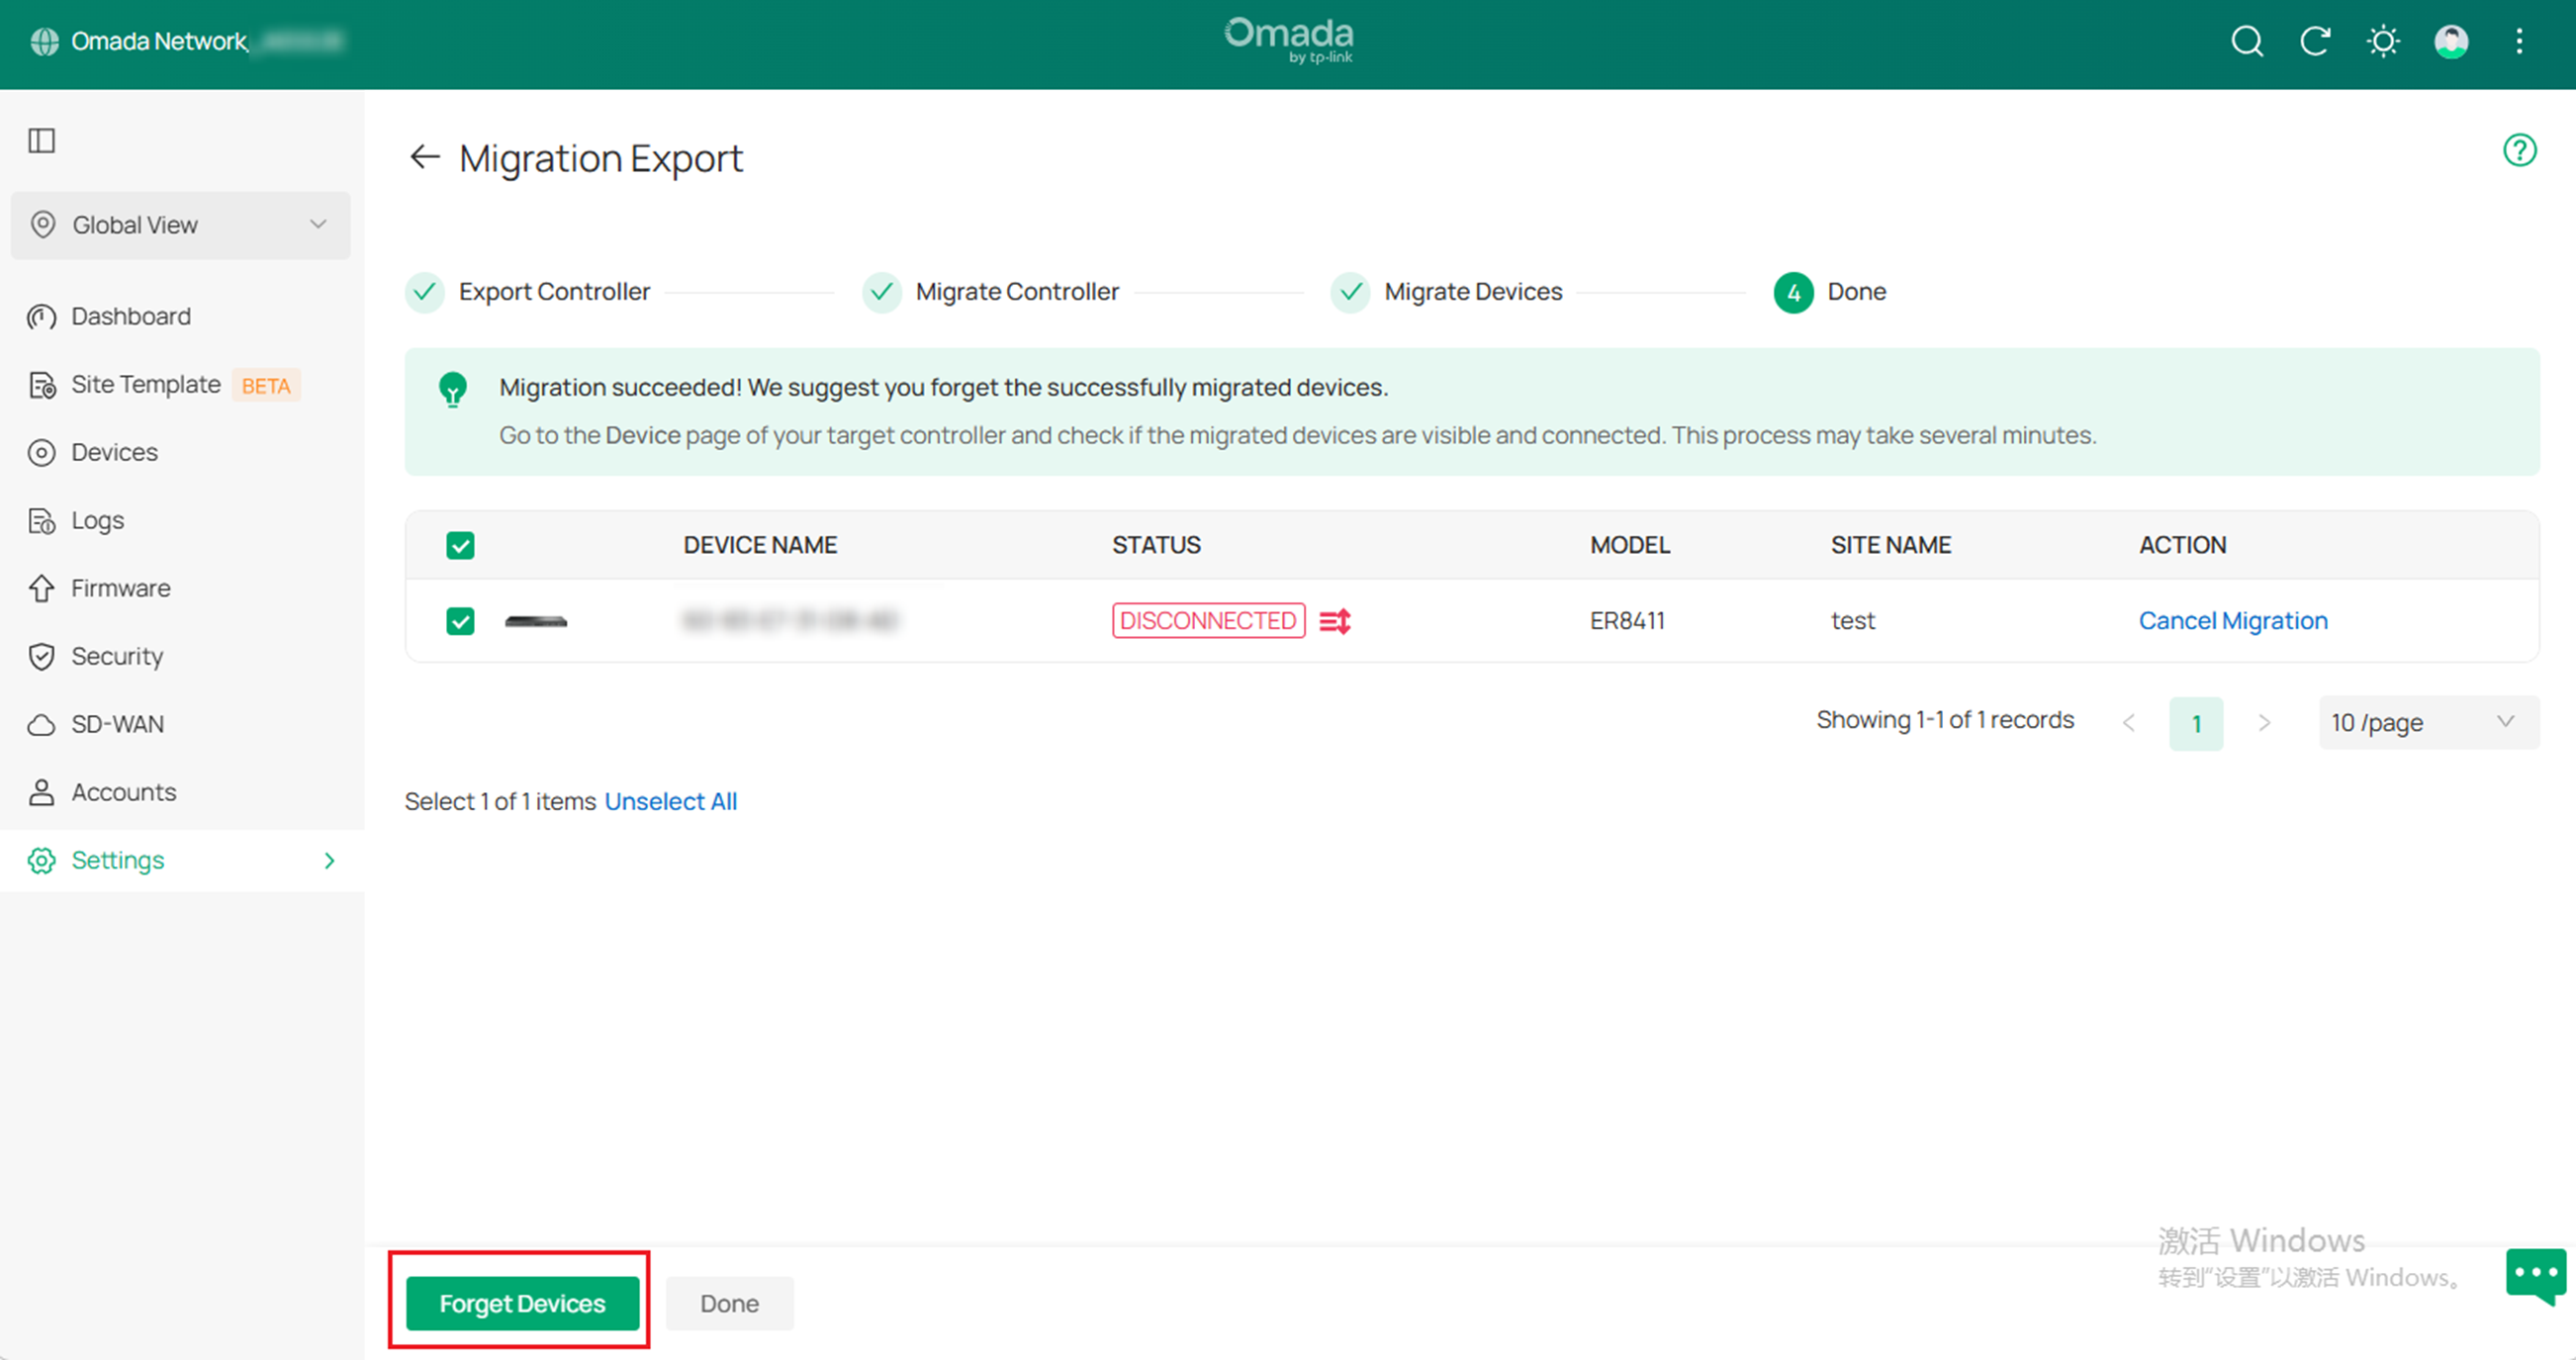Open the search tool in the header

tap(2246, 41)
